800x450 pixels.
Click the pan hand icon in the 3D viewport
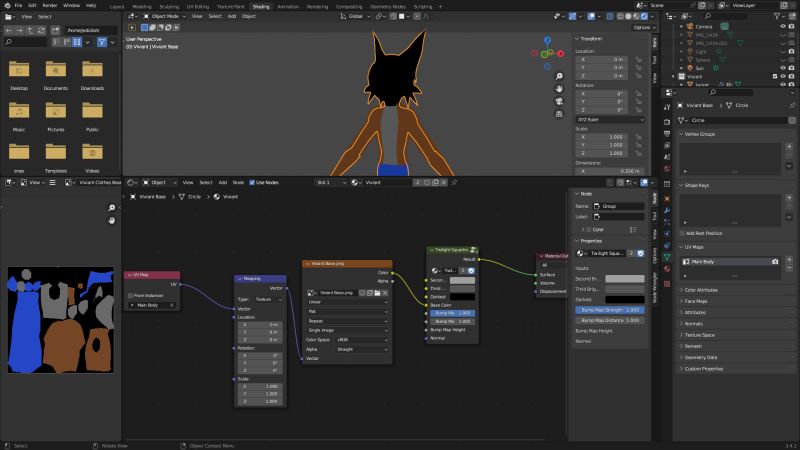pos(559,89)
